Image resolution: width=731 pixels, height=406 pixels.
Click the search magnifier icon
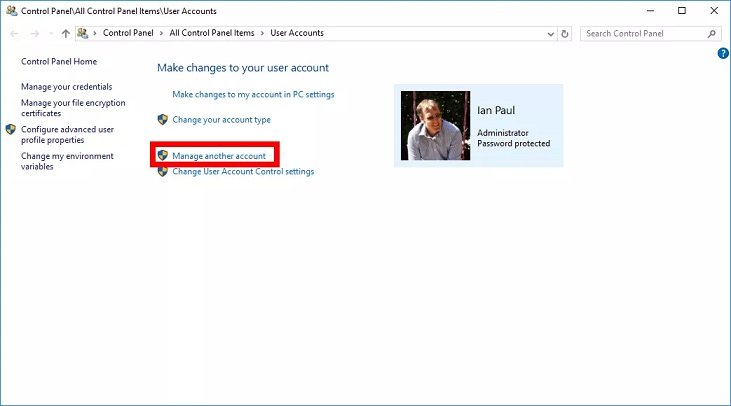713,33
